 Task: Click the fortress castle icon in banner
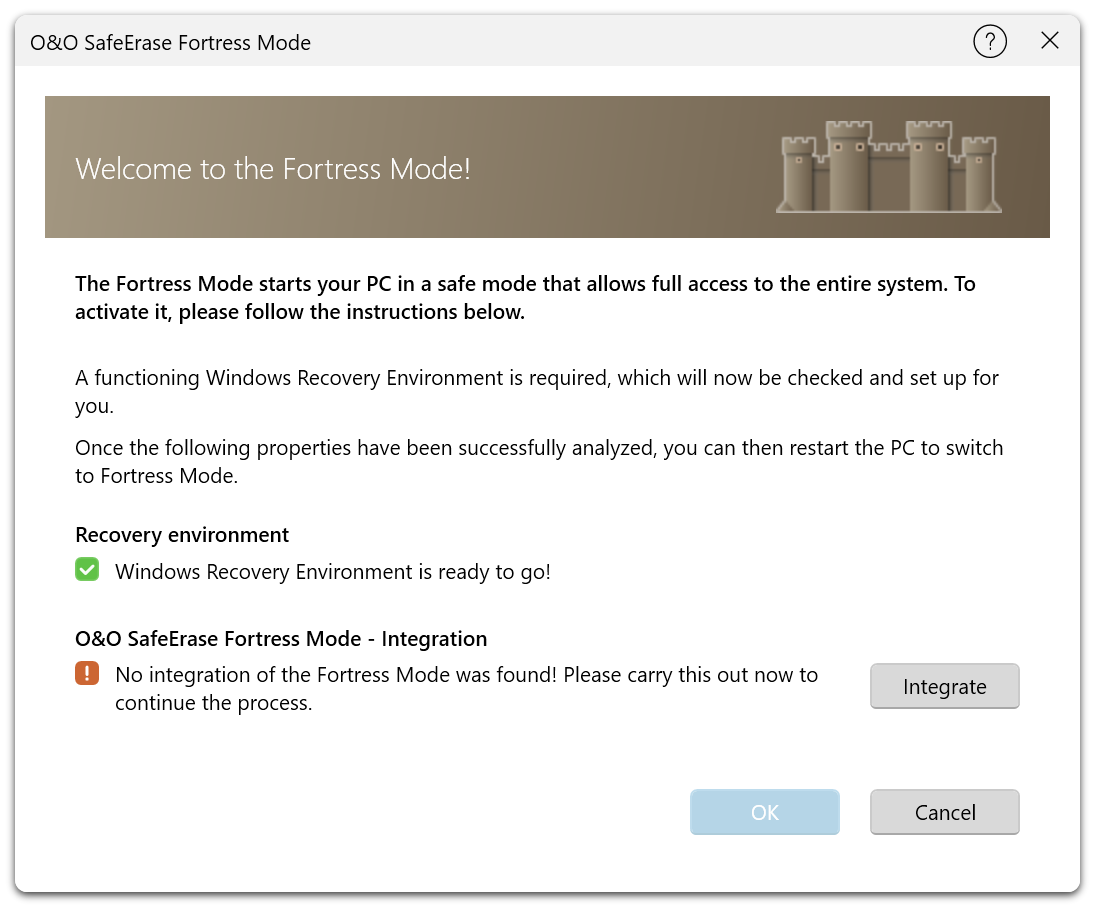tap(888, 167)
